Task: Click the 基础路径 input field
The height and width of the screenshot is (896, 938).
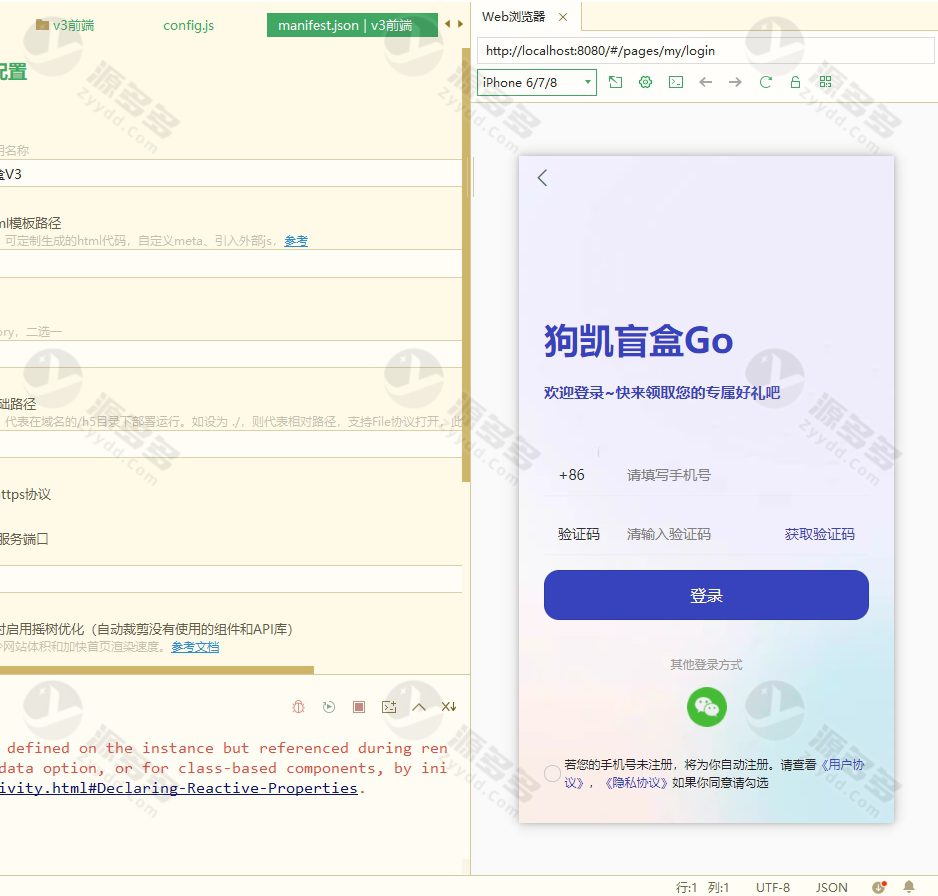Action: (x=230, y=444)
